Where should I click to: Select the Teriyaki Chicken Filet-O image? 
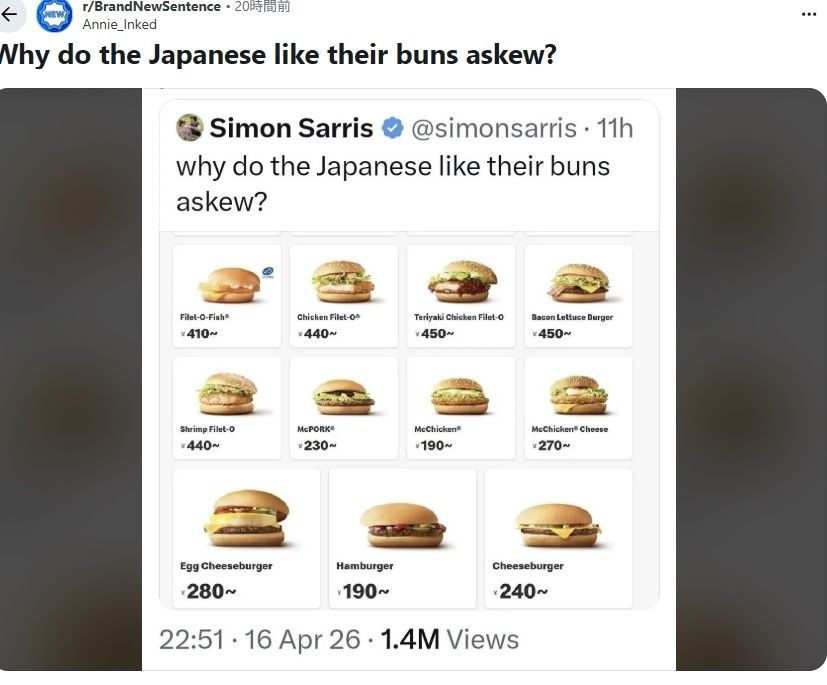[460, 281]
